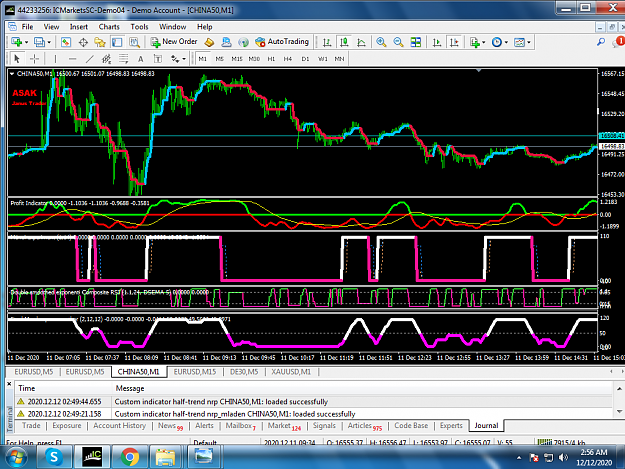Click the taskbar volume speaker icon
This screenshot has height=469, width=625.
(563, 457)
